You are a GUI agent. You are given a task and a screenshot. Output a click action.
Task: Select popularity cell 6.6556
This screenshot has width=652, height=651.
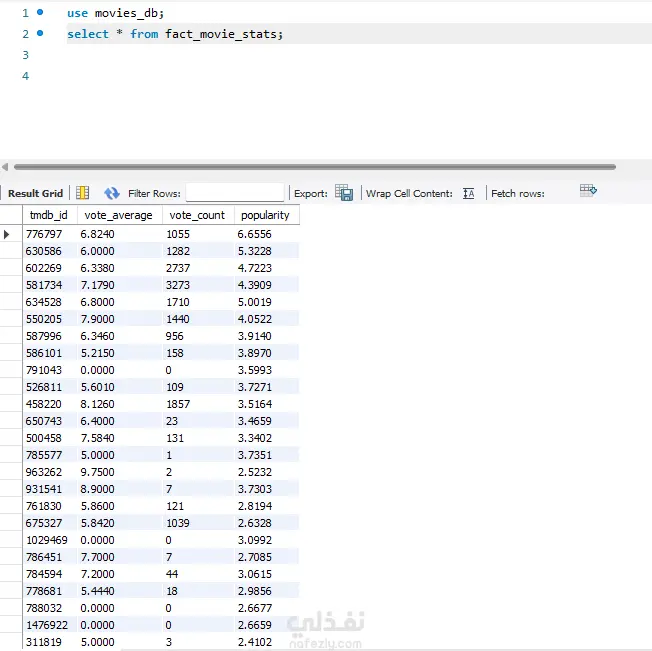point(267,234)
